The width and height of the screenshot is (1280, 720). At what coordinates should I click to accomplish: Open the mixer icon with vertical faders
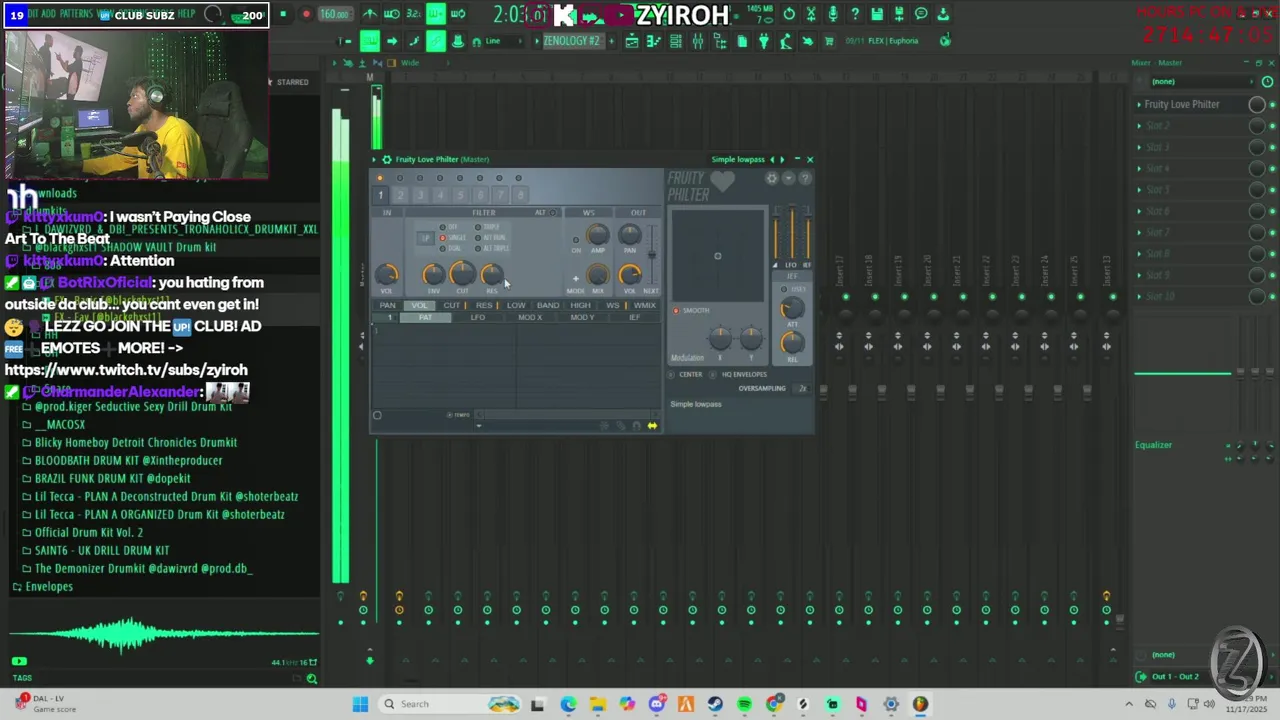(698, 41)
